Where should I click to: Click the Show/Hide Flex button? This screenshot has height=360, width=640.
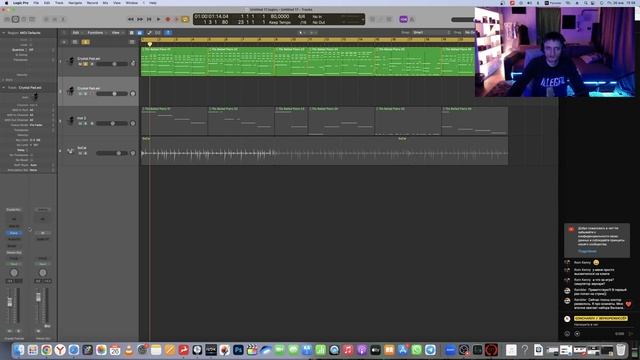tap(158, 33)
